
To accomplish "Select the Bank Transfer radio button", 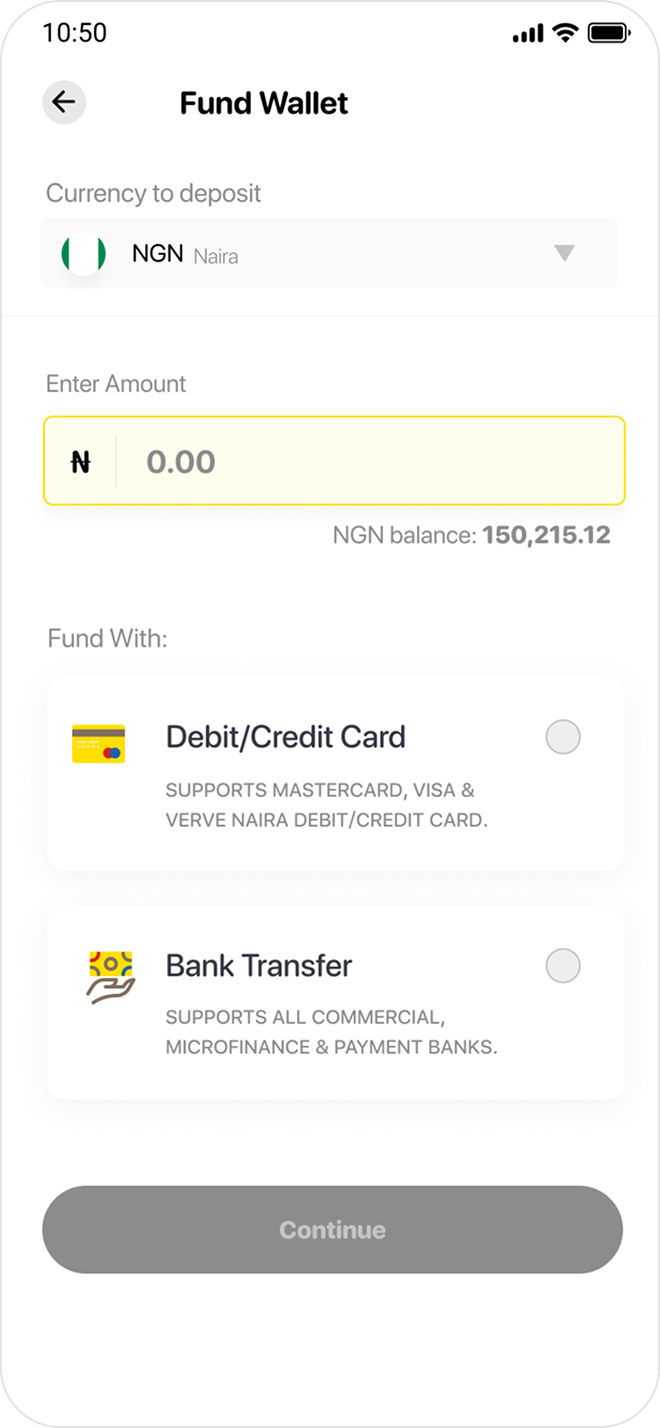I will [563, 966].
